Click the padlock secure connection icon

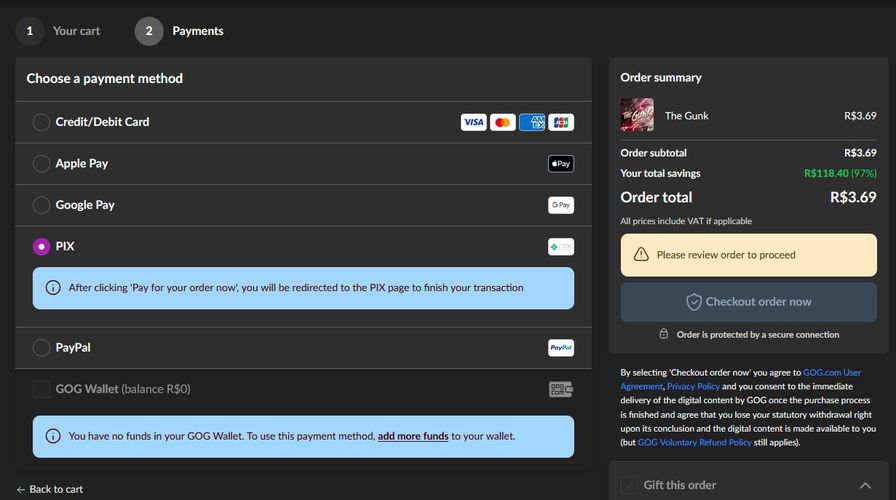pyautogui.click(x=663, y=334)
